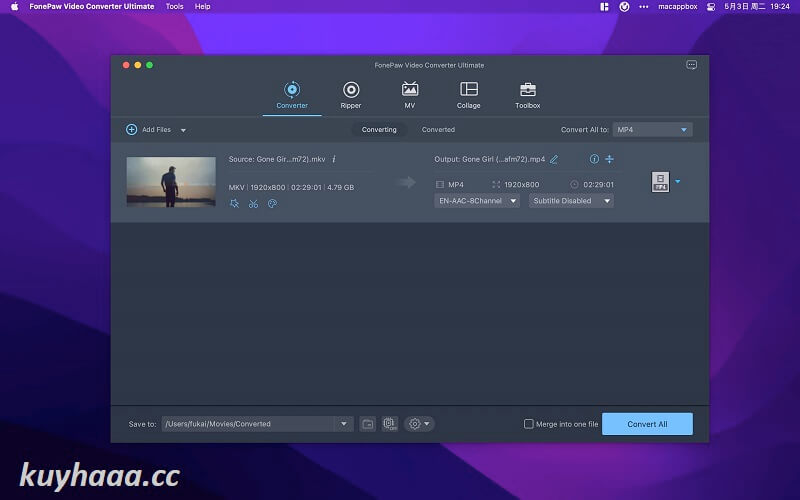Click the Save to path field
The height and width of the screenshot is (500, 800).
coord(248,423)
